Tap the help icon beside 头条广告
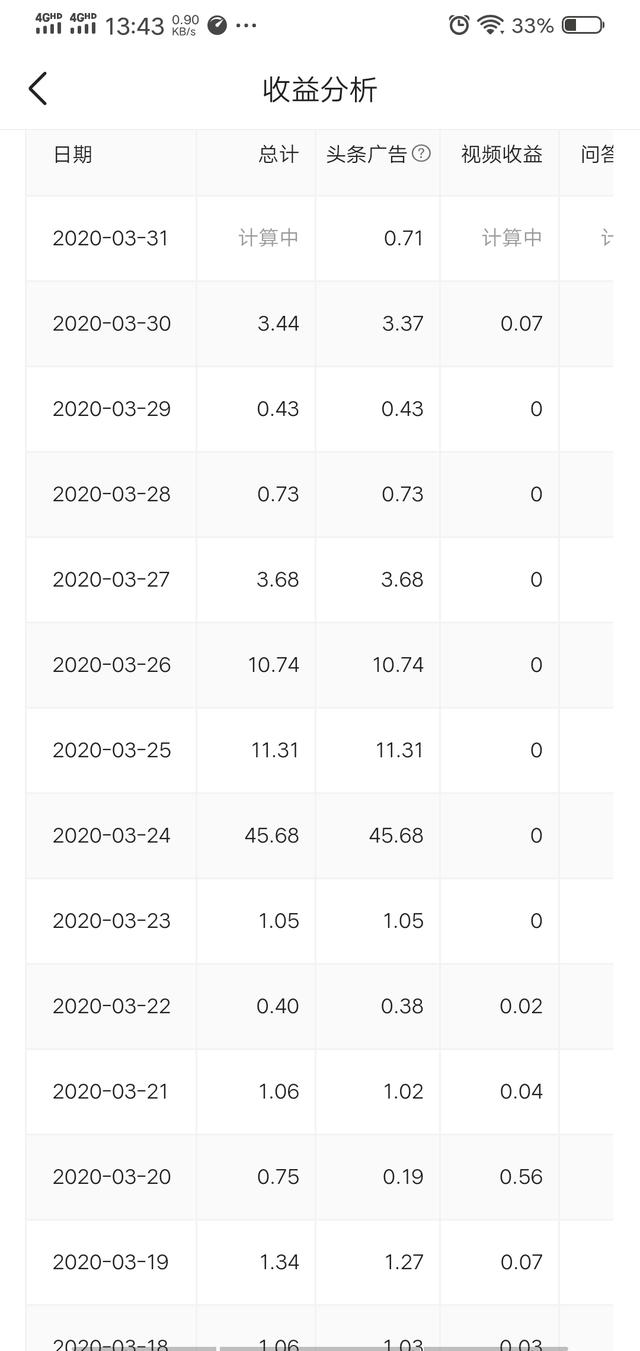 coord(422,154)
